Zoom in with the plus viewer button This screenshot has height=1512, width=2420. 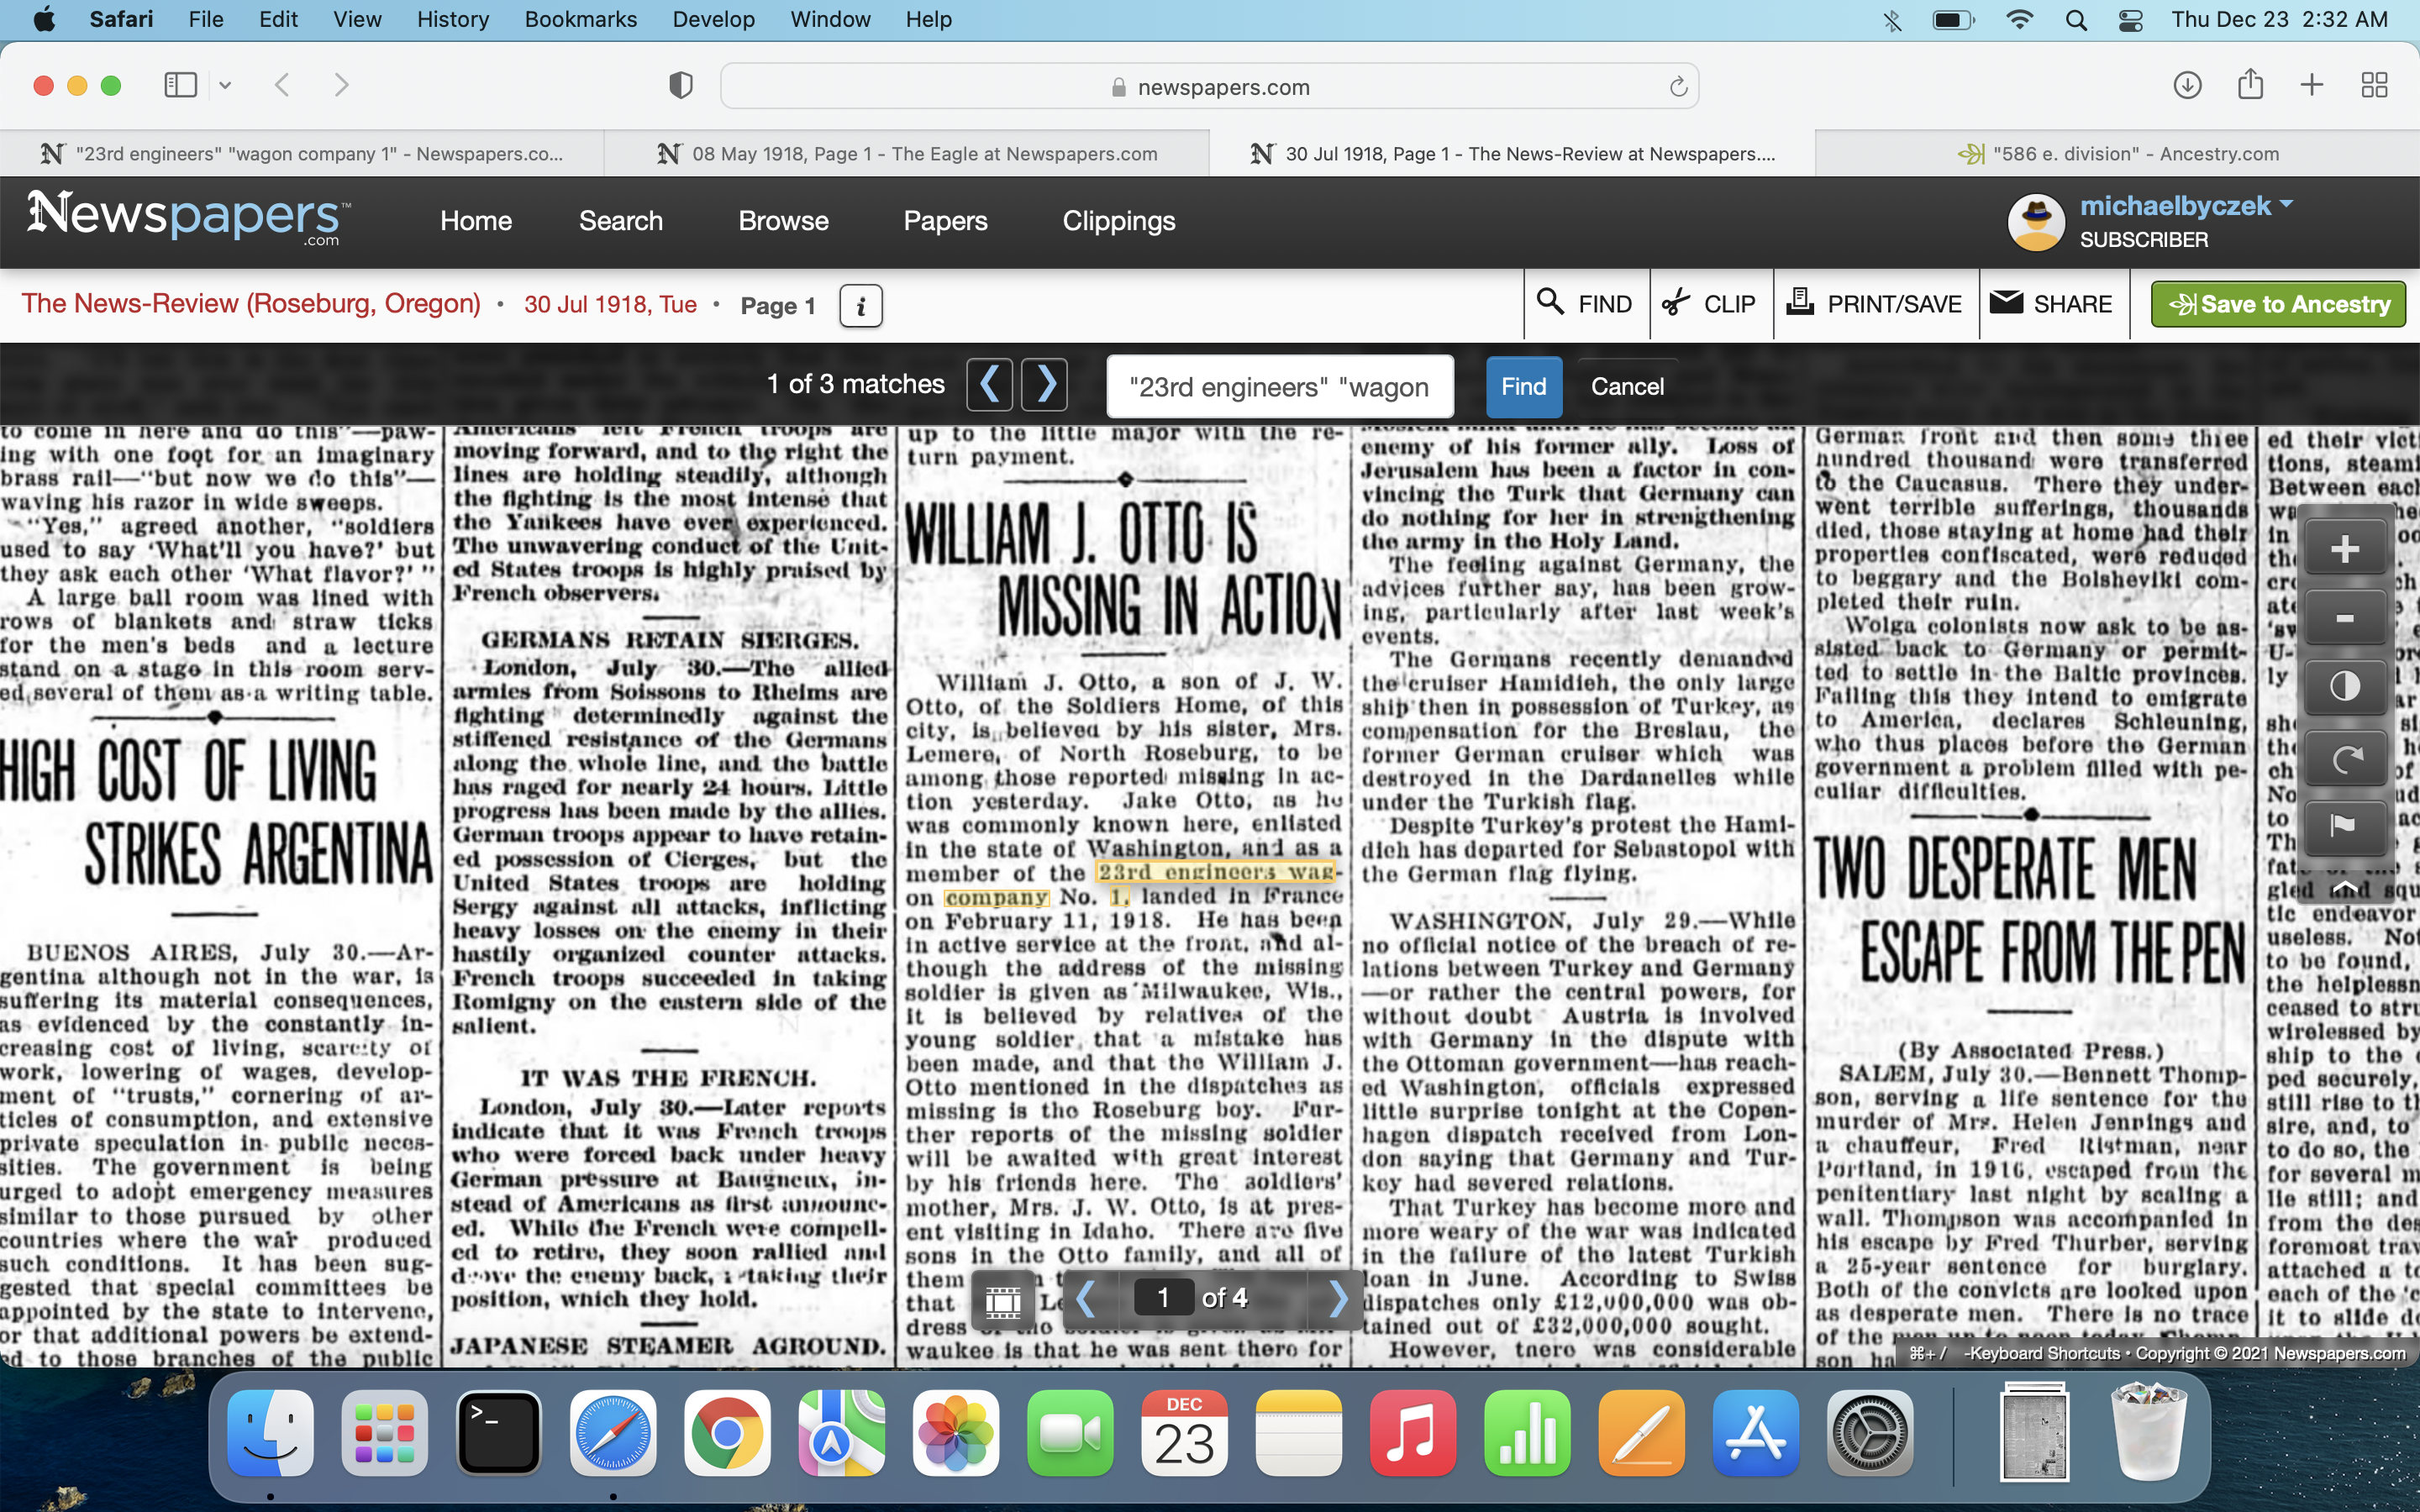click(2344, 549)
